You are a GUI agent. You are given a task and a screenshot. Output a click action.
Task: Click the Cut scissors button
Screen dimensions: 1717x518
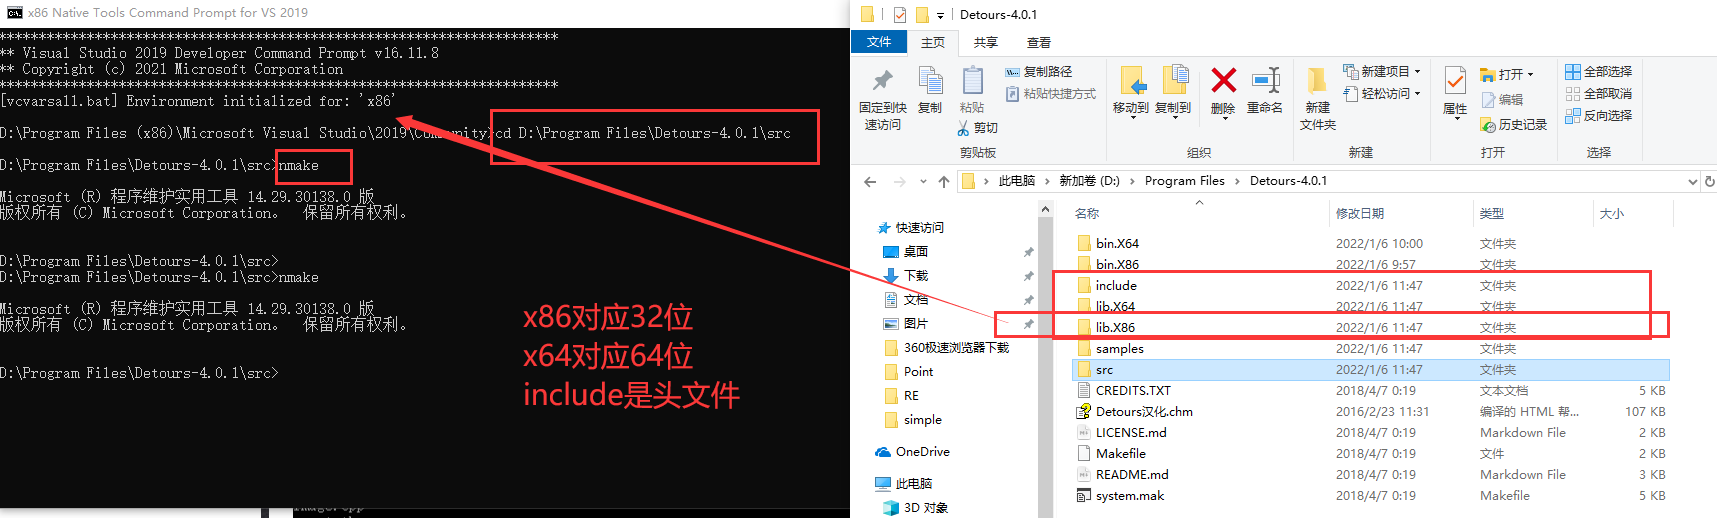tap(977, 128)
